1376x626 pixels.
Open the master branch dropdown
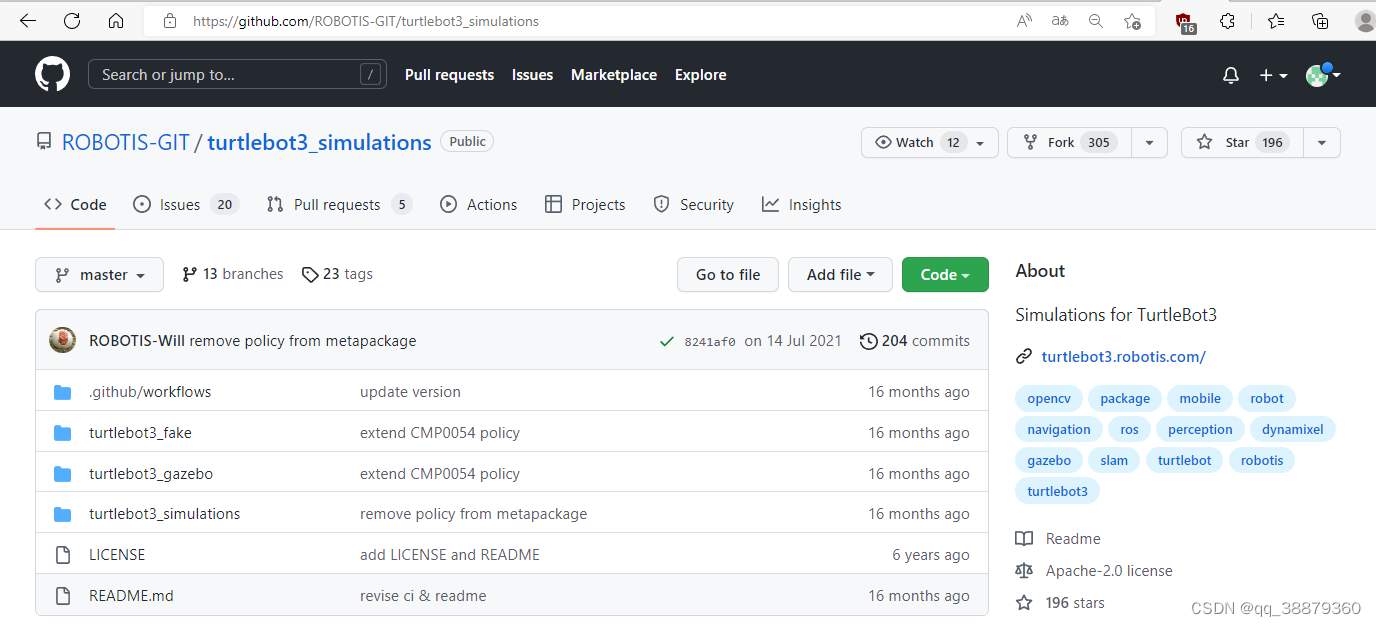click(x=99, y=275)
